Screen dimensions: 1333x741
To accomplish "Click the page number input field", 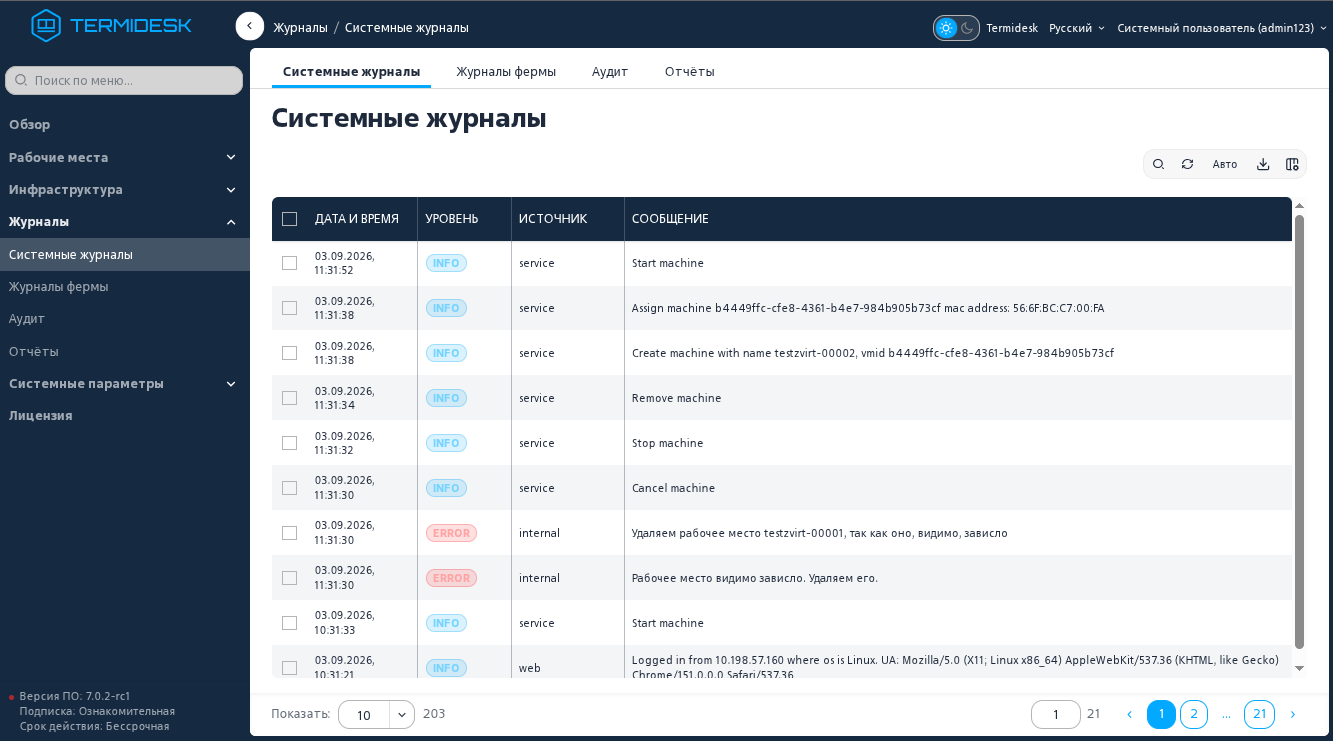I will pos(1056,714).
